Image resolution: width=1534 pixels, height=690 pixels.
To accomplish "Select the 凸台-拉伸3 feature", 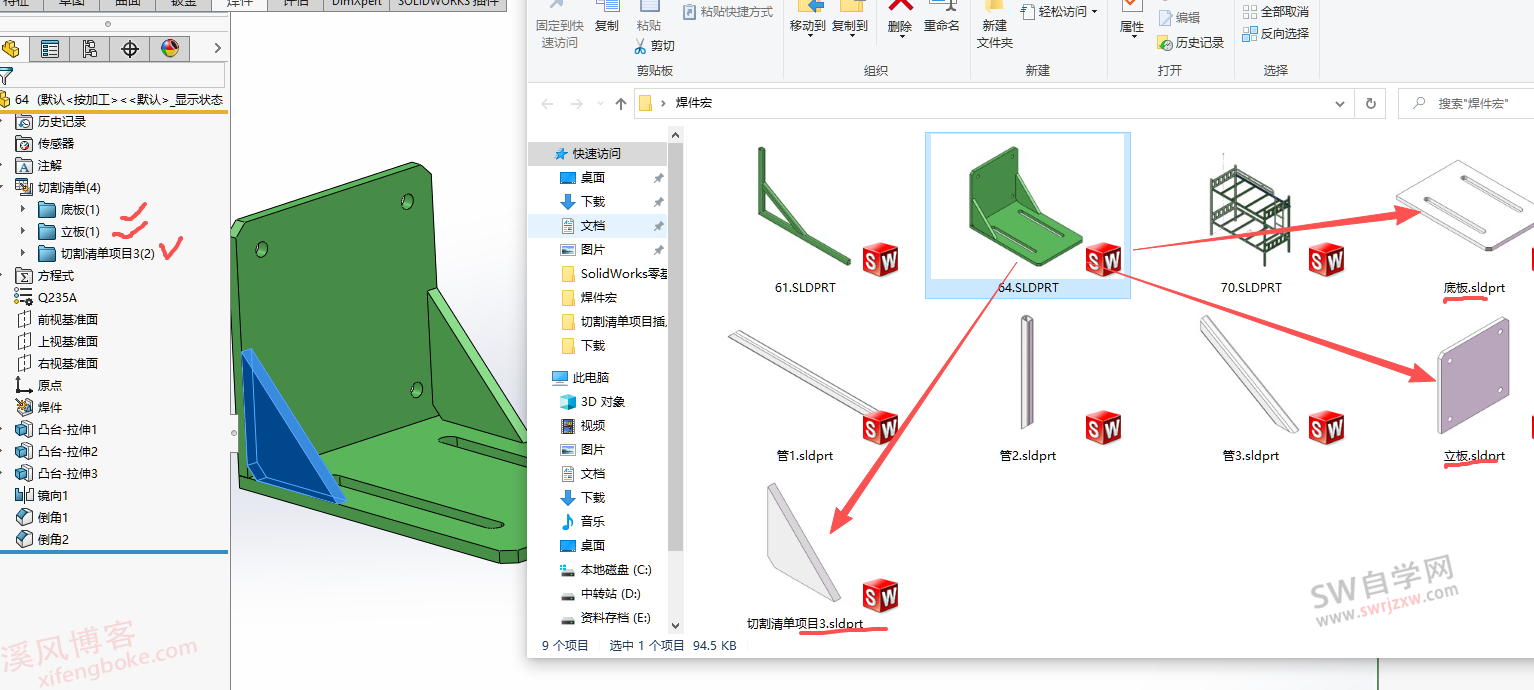I will click(57, 474).
